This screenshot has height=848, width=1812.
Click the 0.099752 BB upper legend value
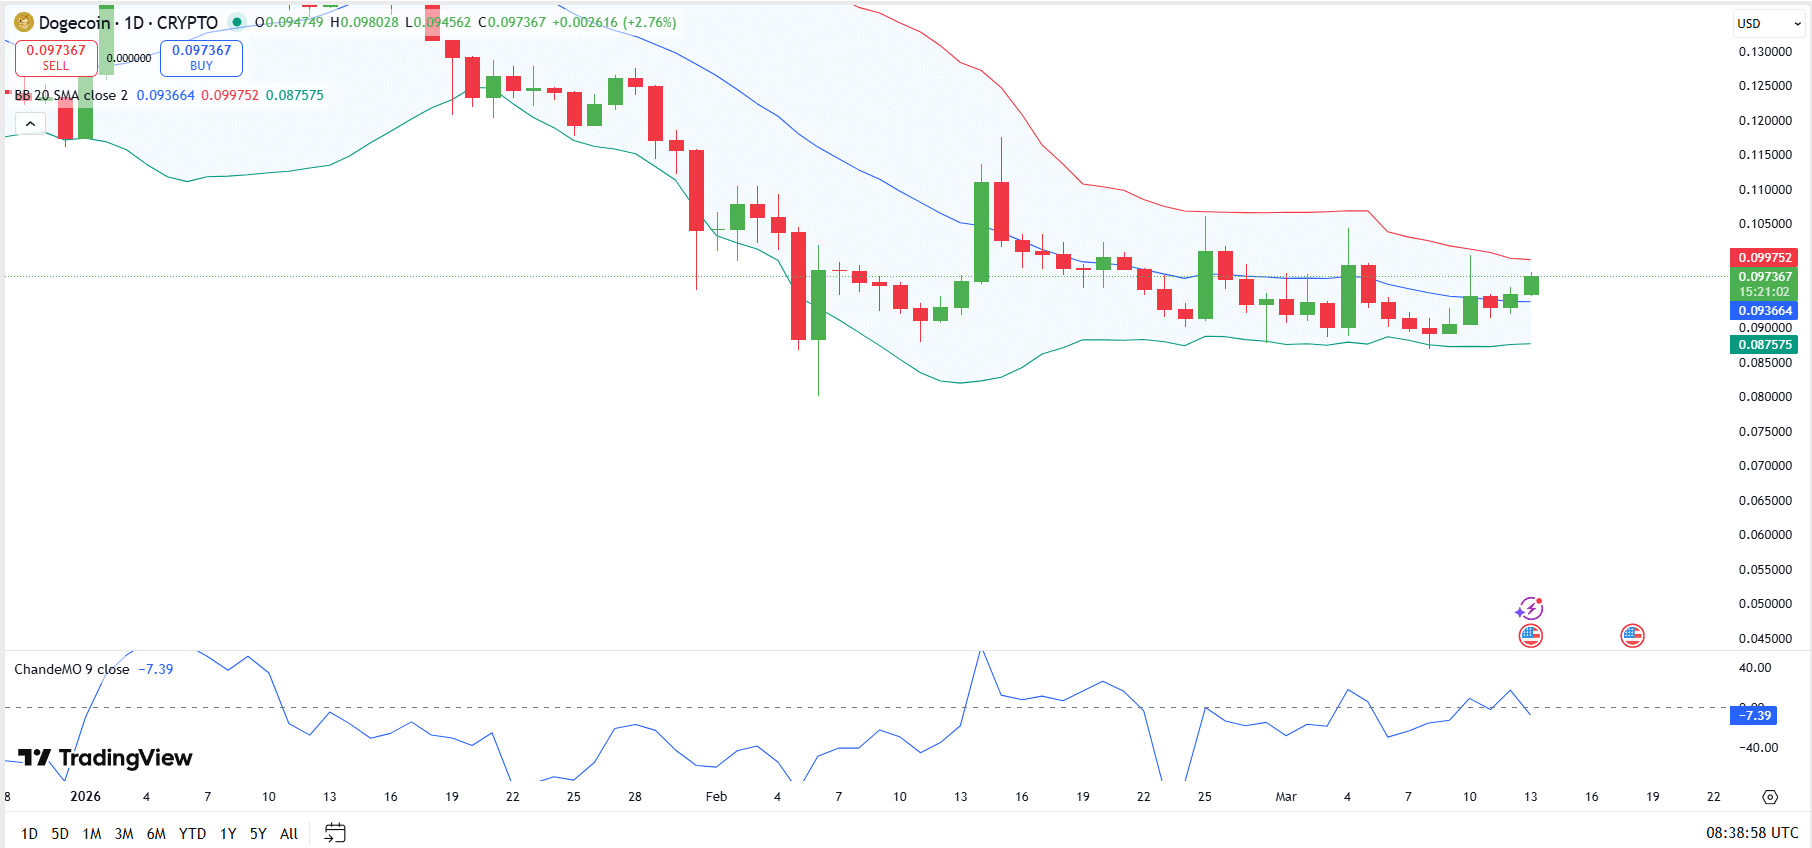[x=230, y=95]
